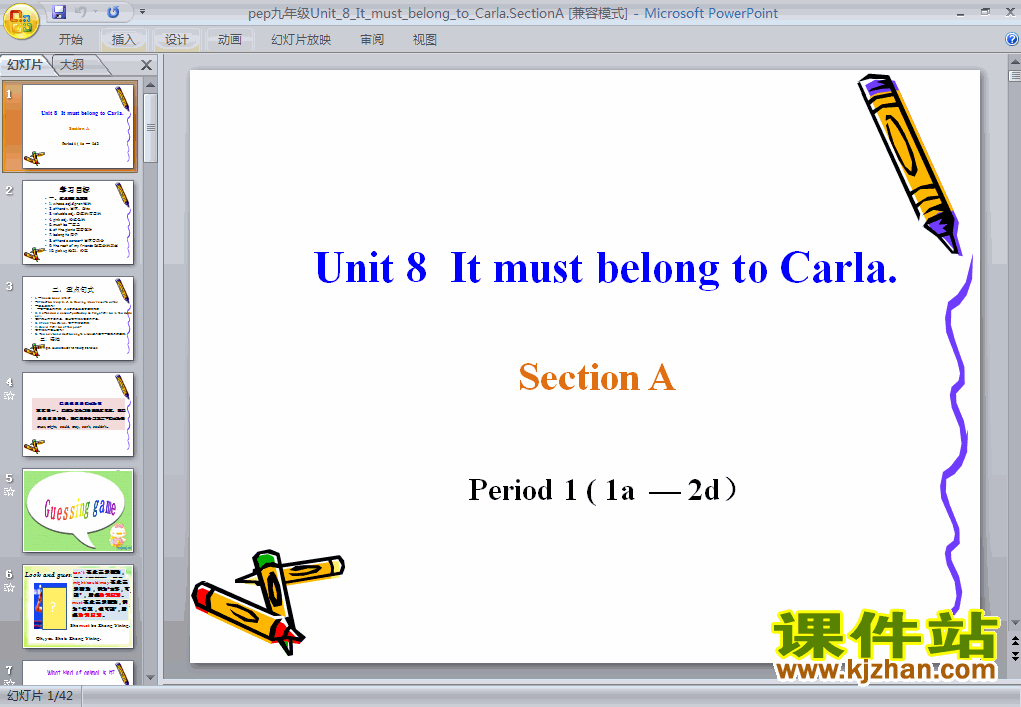The height and width of the screenshot is (707, 1021).
Task: Click thumbnail pane scroll down arrow
Action: [x=150, y=678]
